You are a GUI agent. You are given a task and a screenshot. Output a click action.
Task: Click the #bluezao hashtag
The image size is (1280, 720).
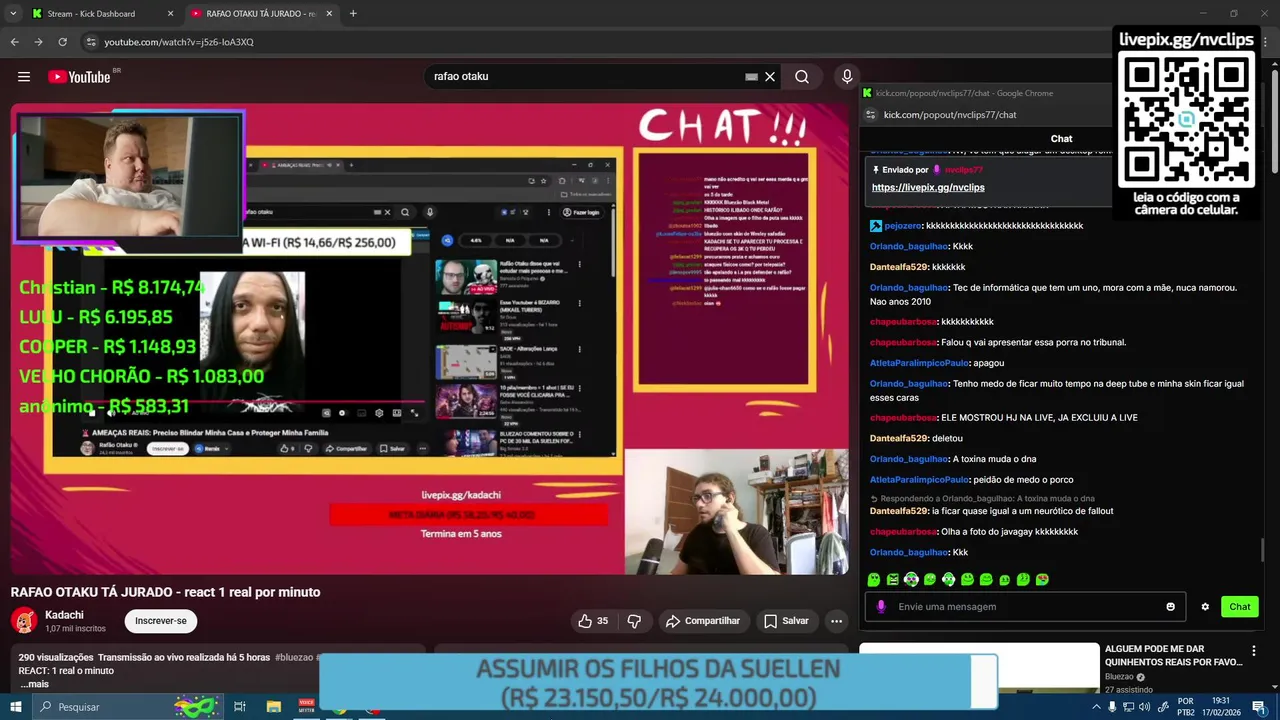tap(296, 657)
